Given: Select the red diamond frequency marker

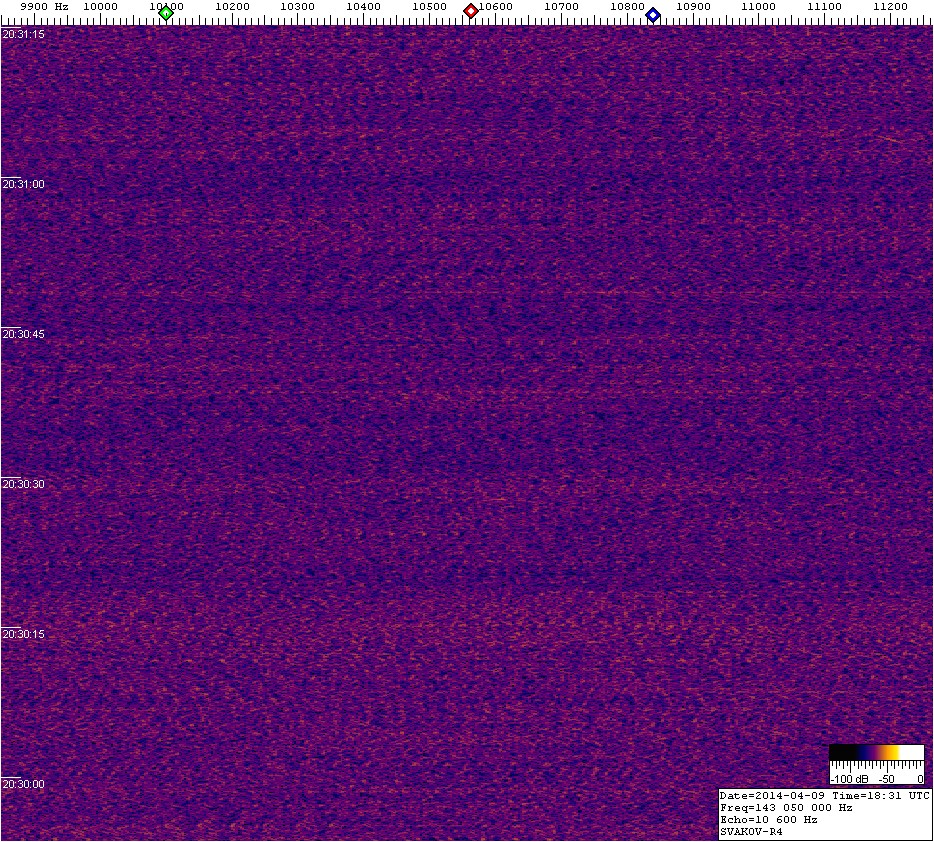Looking at the screenshot, I should pyautogui.click(x=471, y=11).
